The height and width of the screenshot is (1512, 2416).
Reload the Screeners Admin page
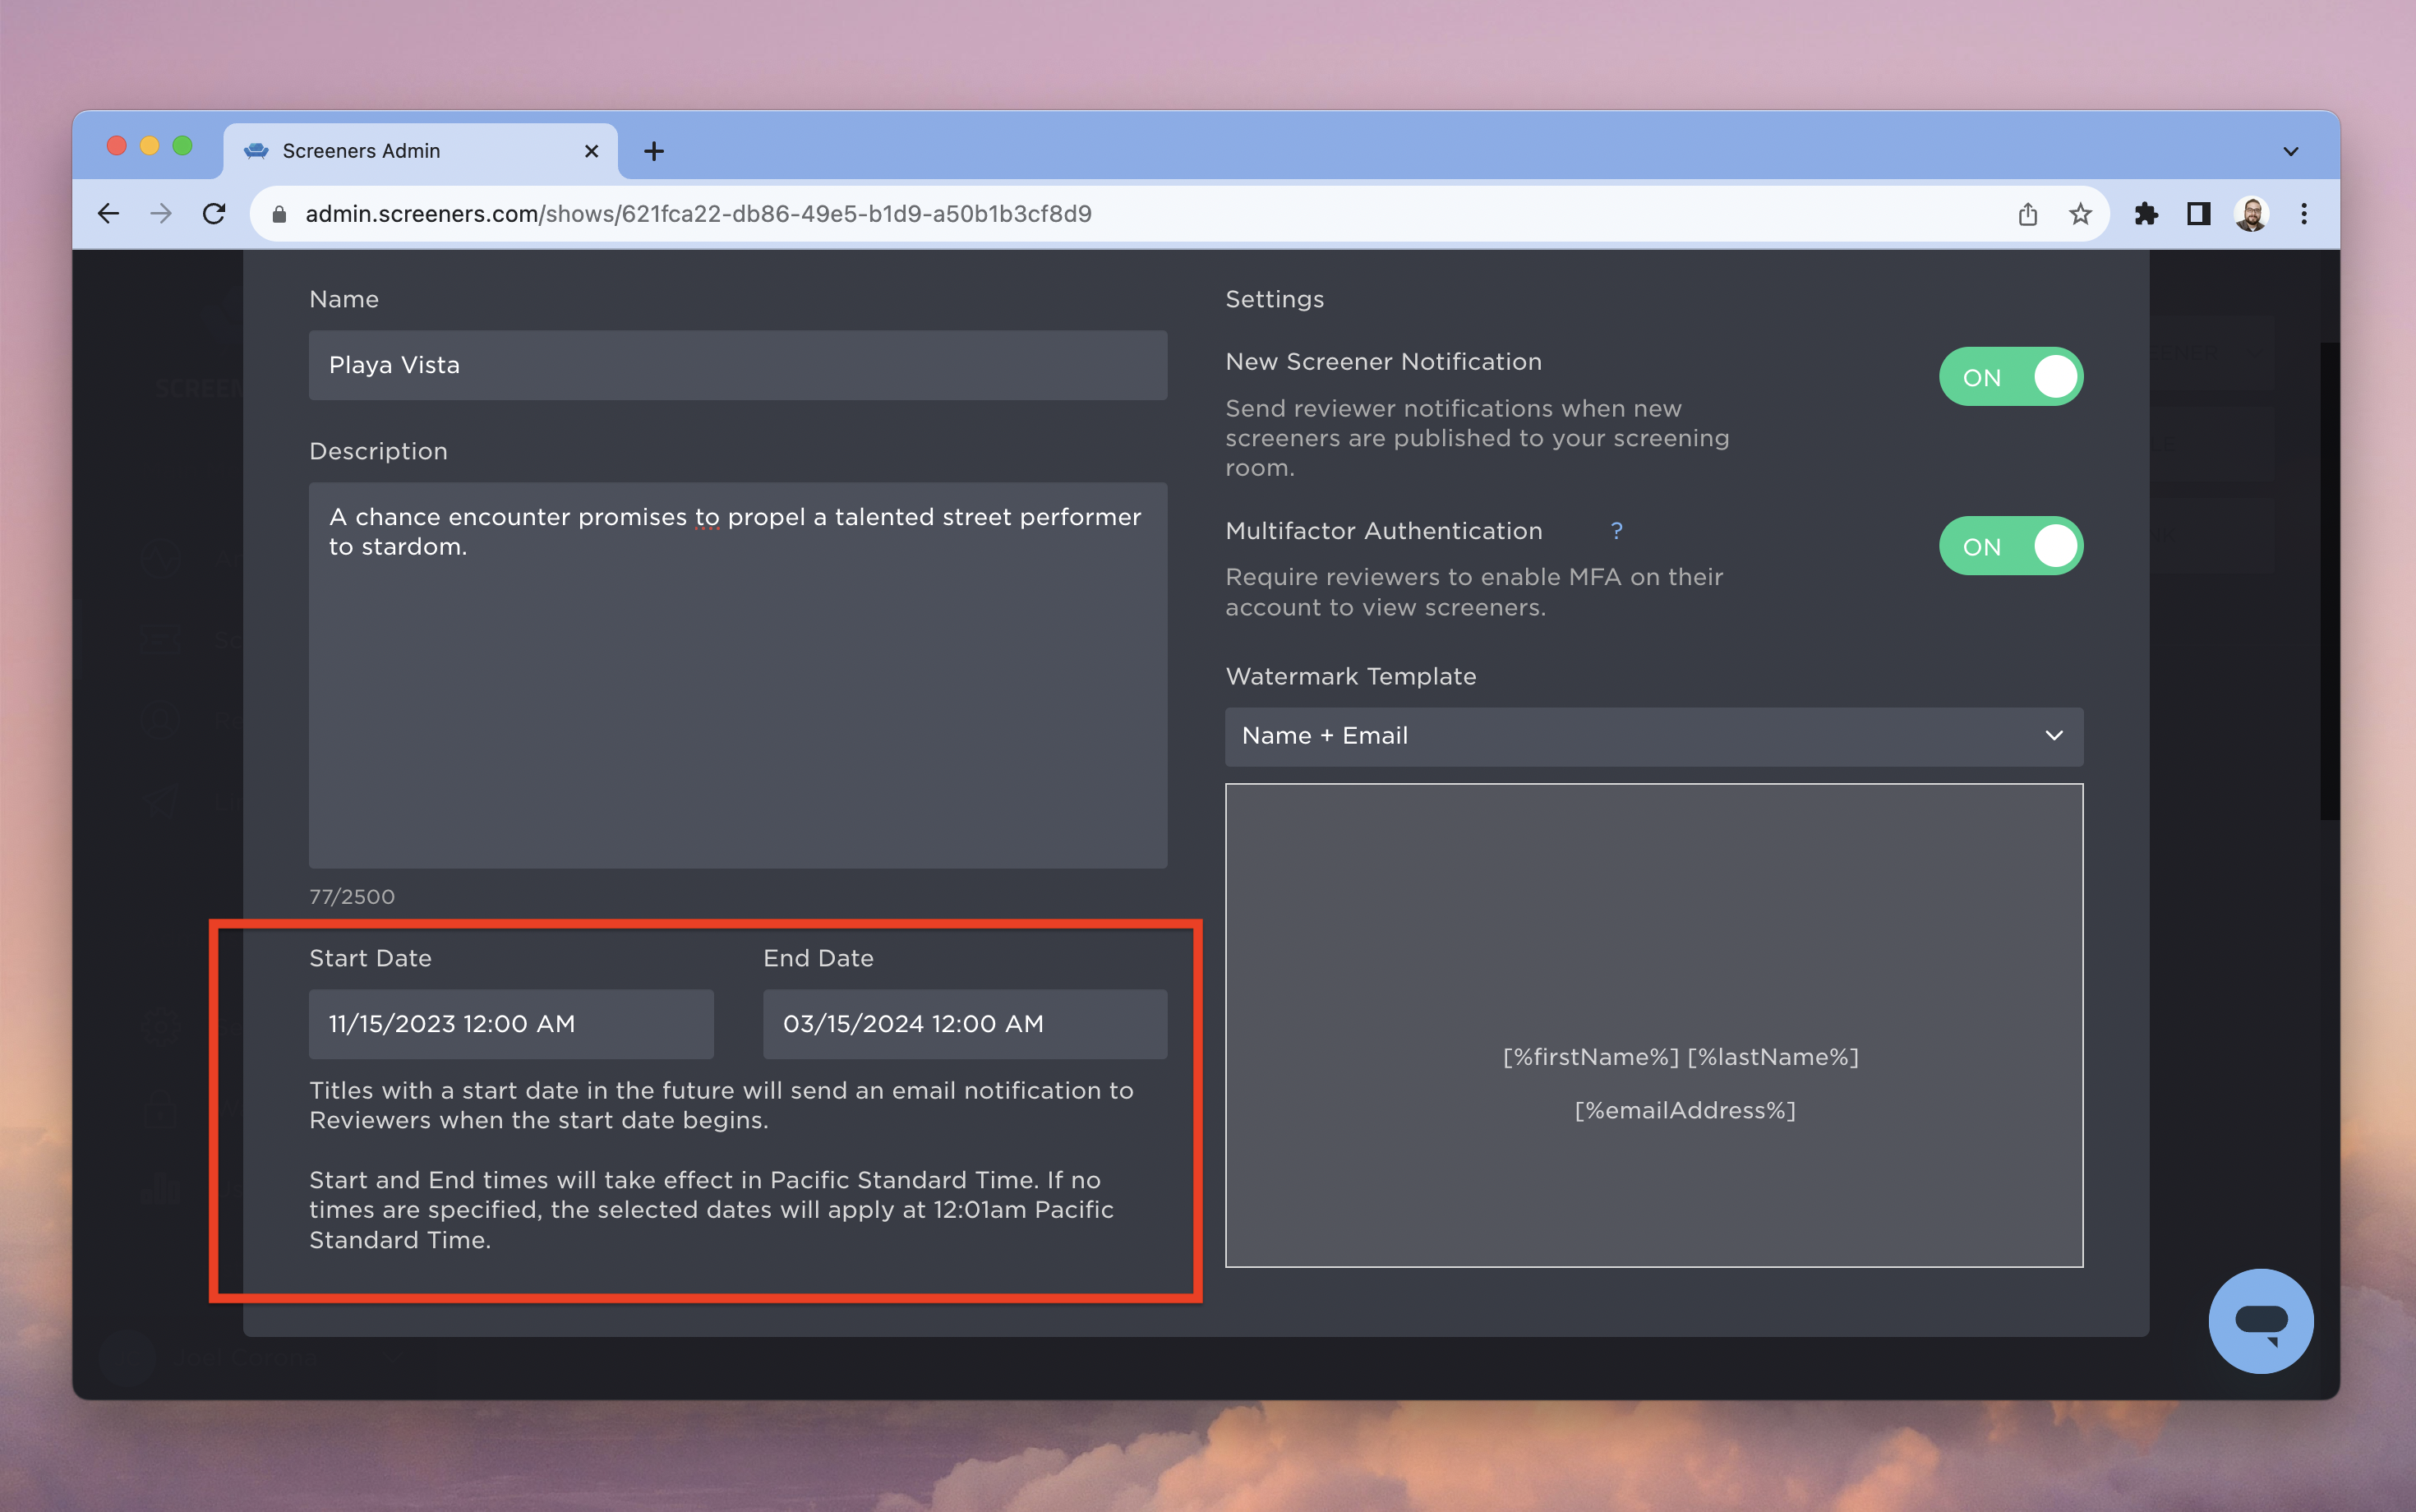pos(214,213)
